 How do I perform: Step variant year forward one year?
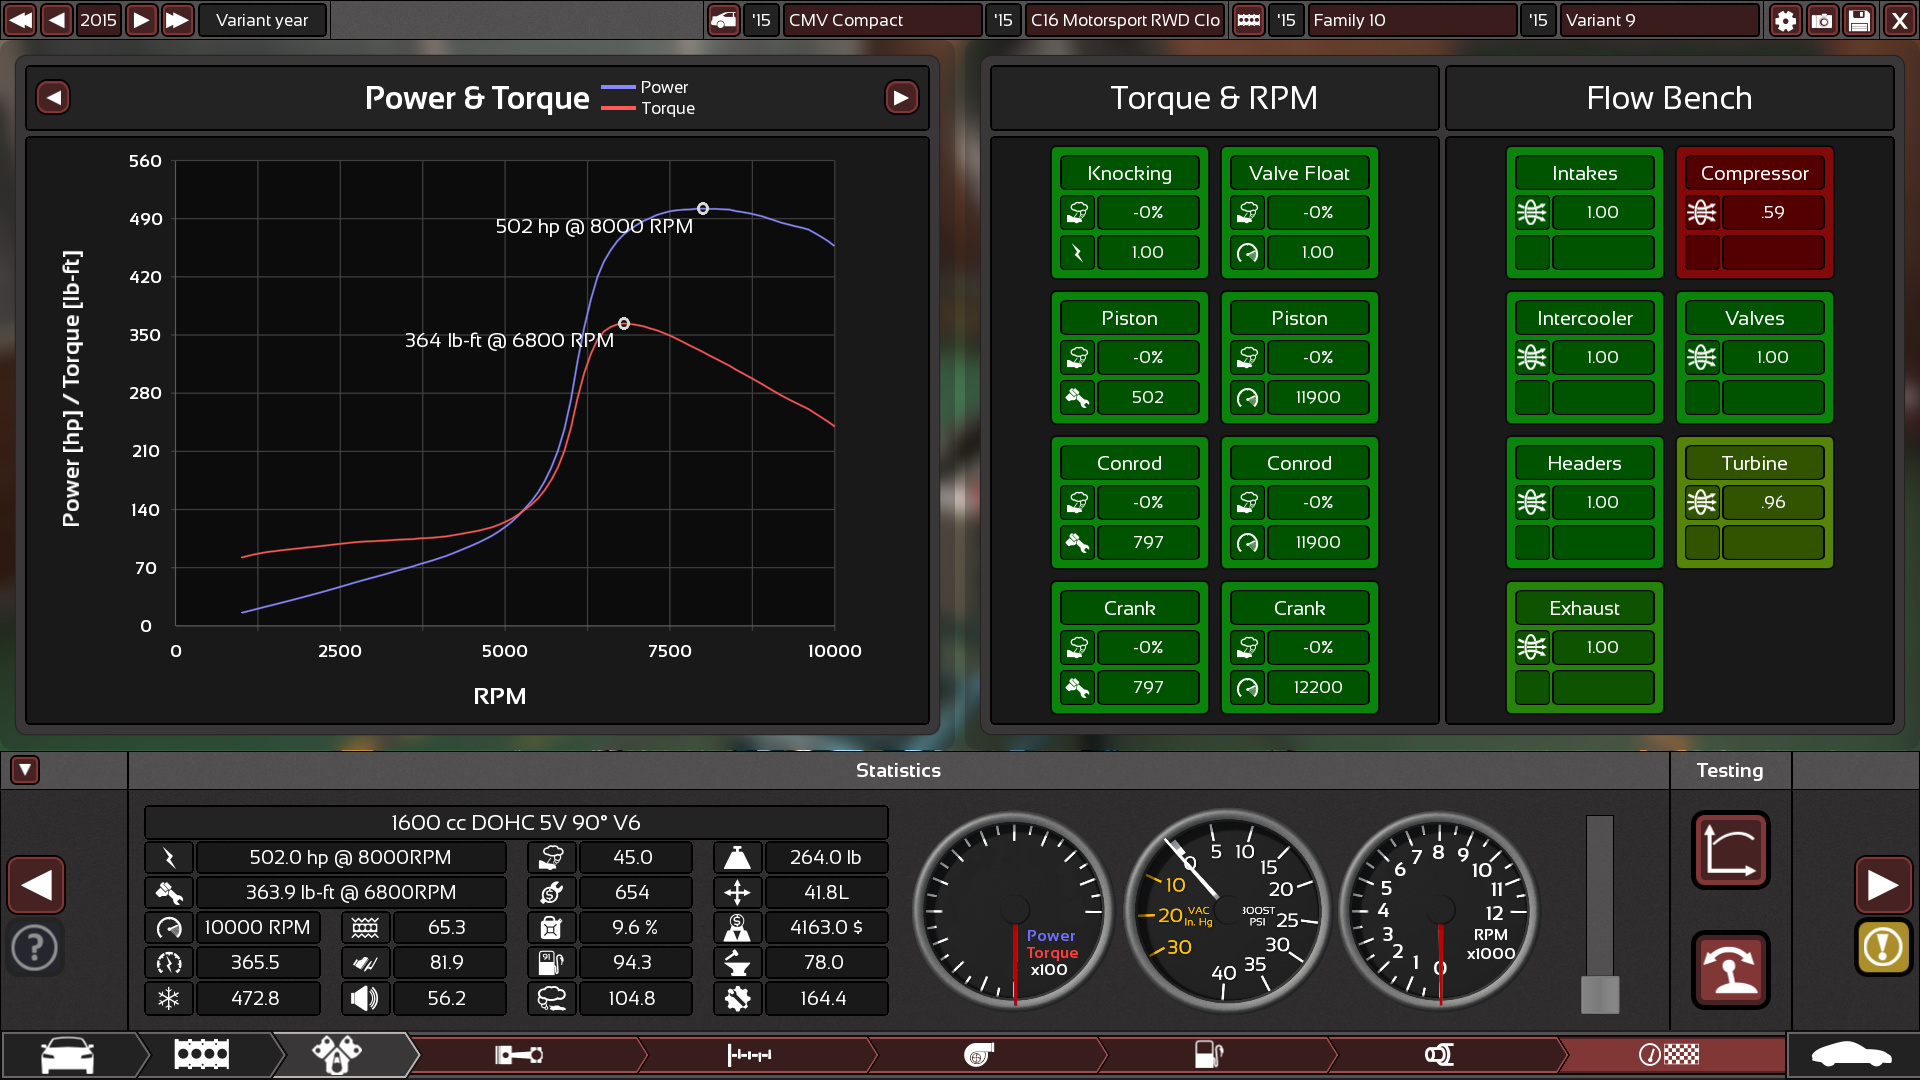tap(141, 20)
